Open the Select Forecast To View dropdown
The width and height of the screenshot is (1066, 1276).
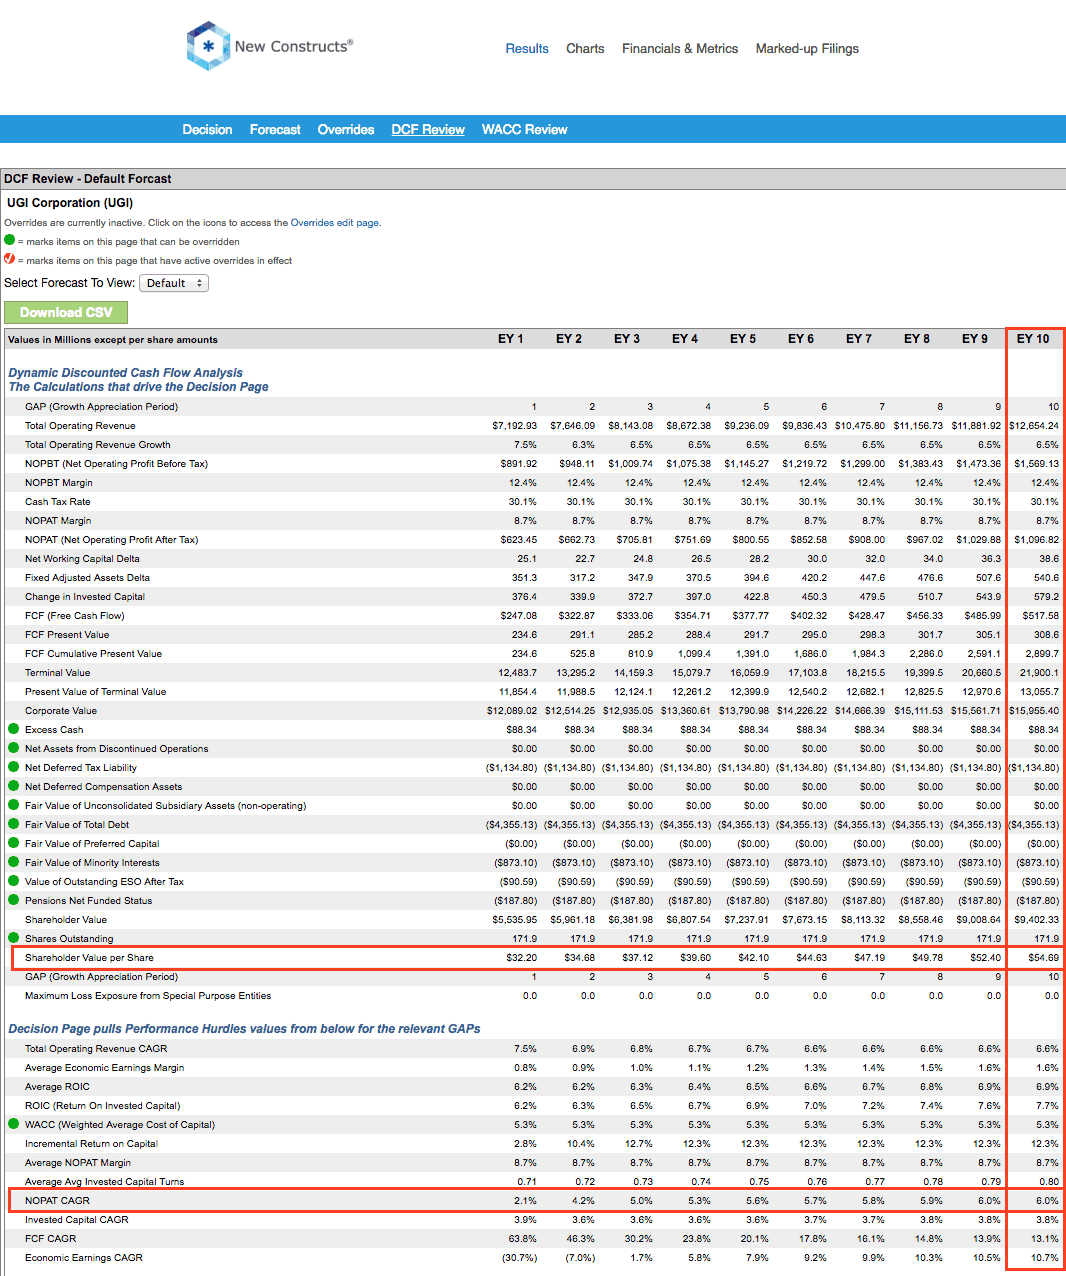(174, 283)
